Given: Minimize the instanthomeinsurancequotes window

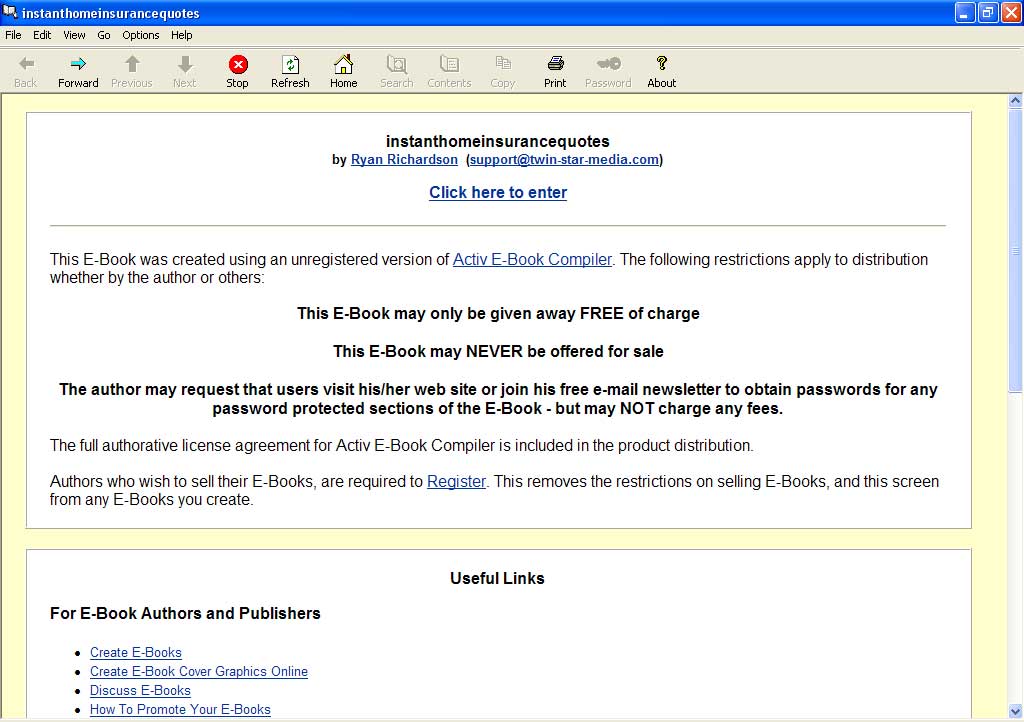Looking at the screenshot, I should (965, 12).
